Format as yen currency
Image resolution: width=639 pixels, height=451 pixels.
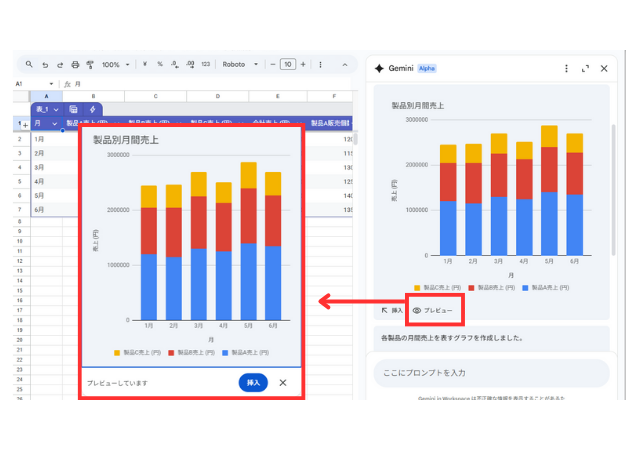coord(145,64)
